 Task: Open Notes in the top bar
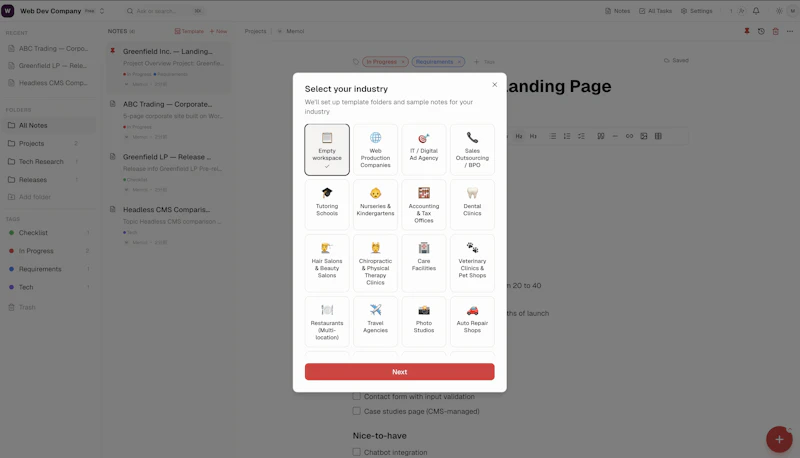[617, 11]
